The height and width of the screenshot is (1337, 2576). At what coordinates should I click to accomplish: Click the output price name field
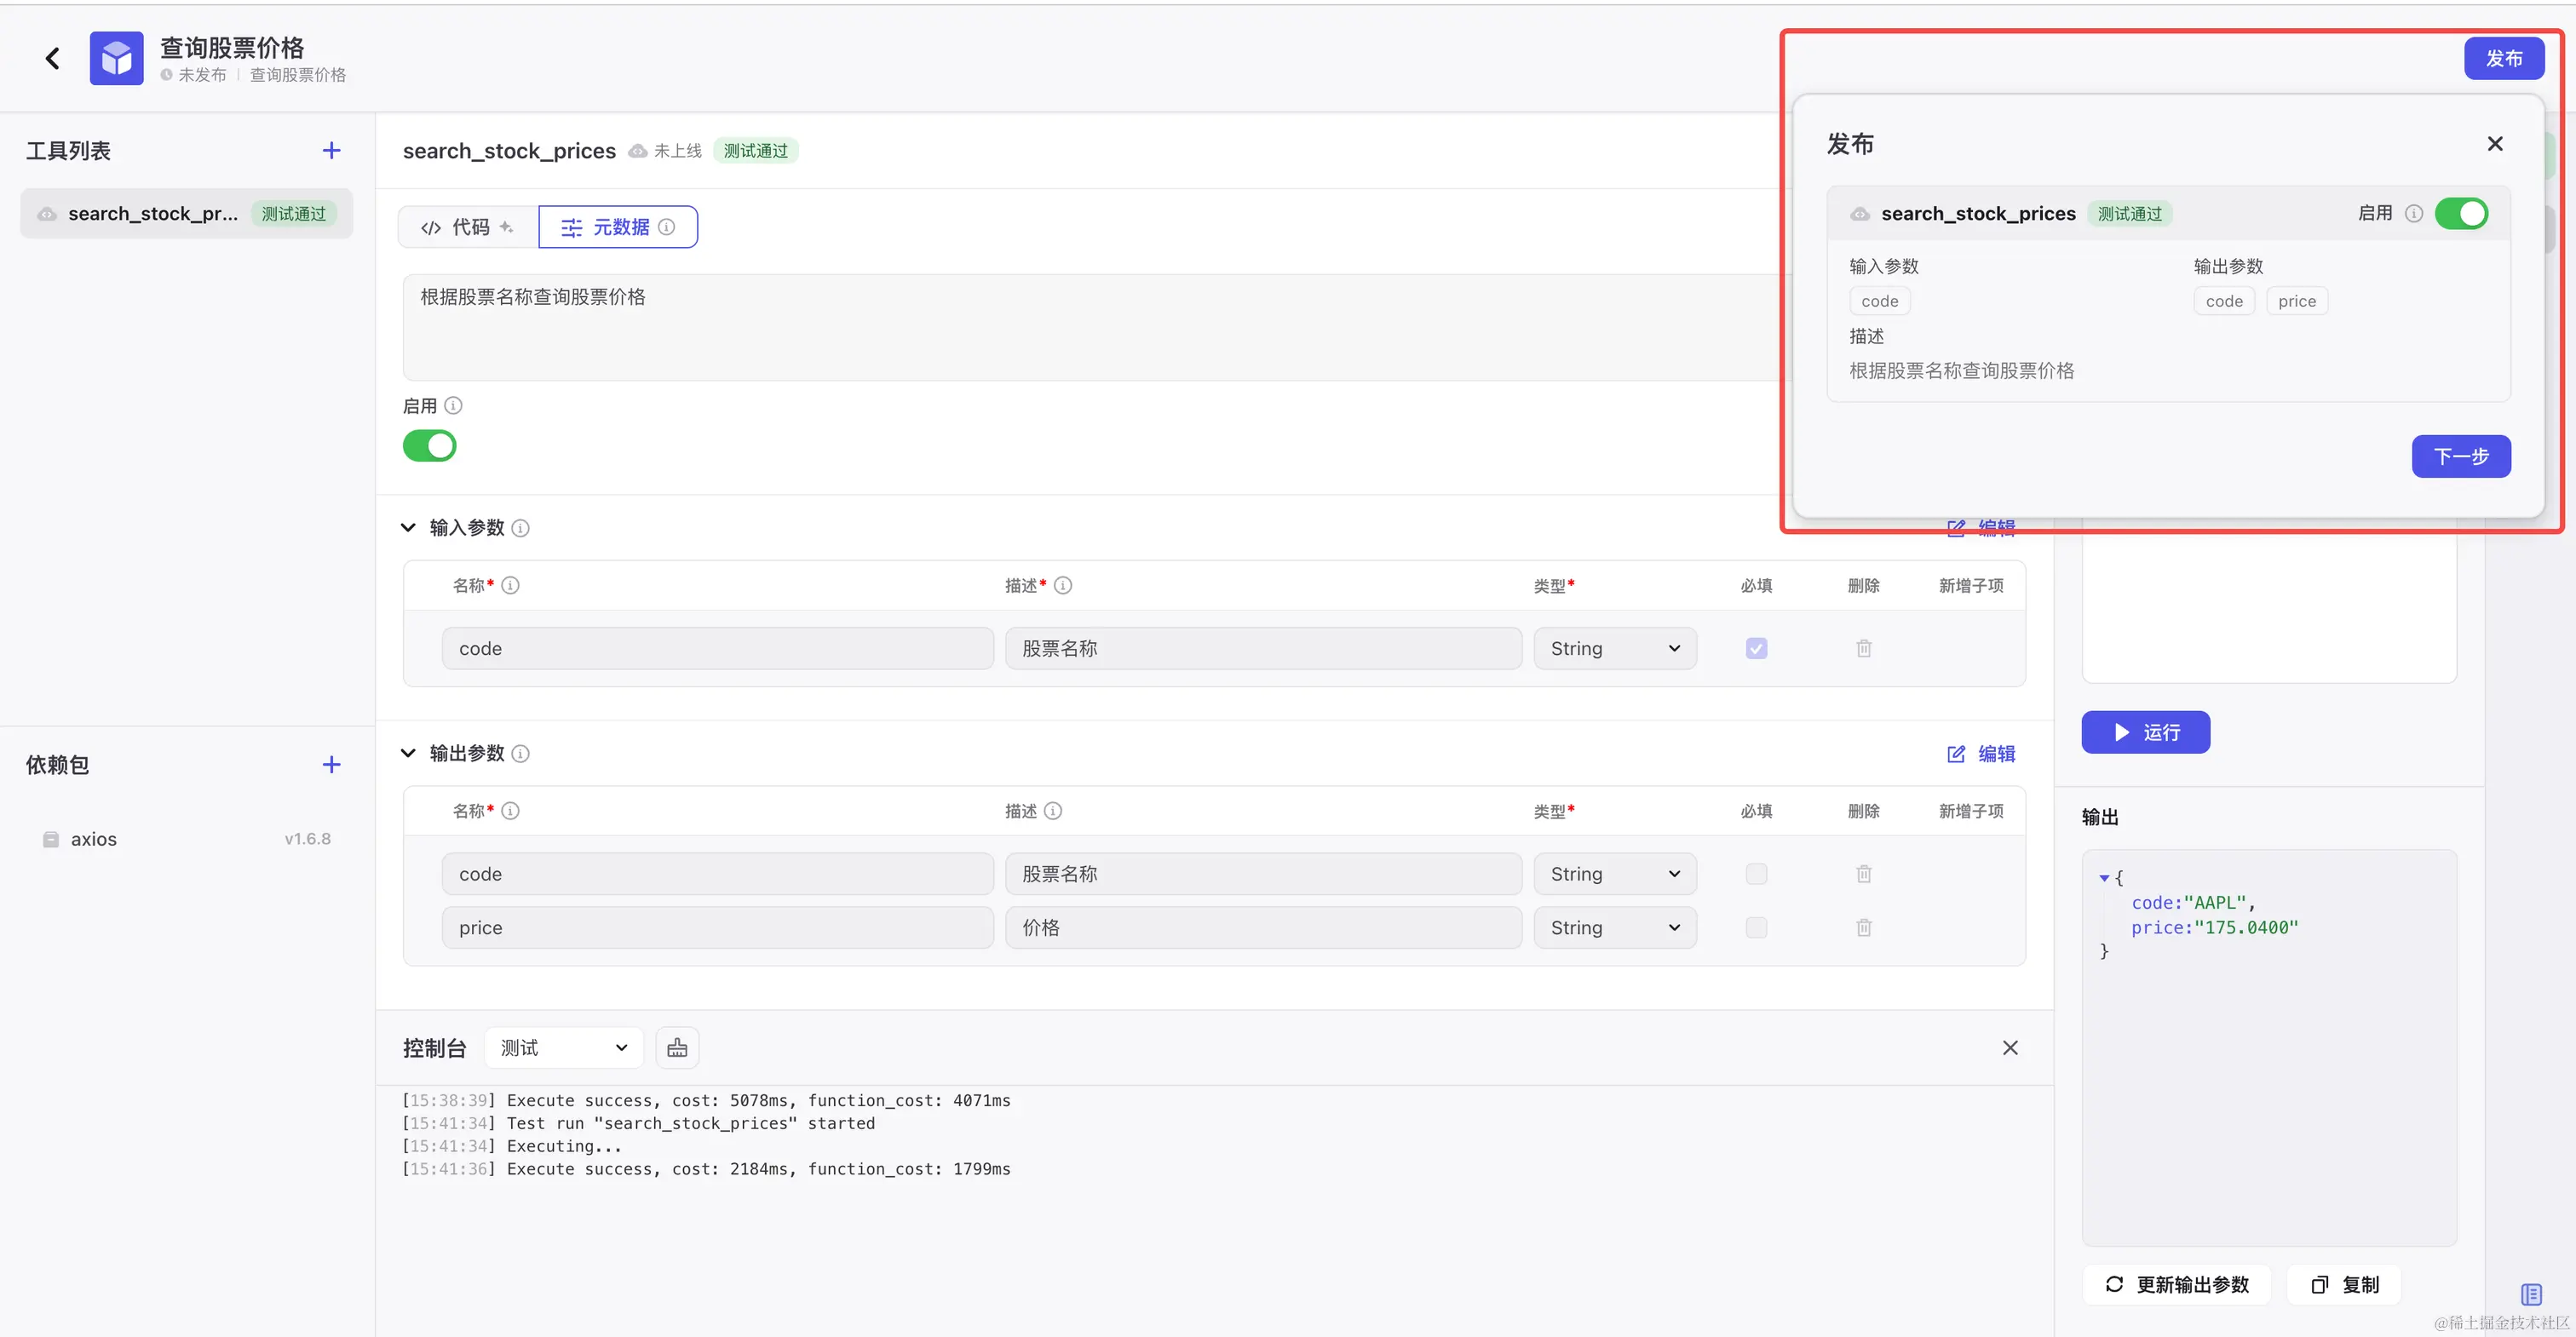[x=718, y=928]
